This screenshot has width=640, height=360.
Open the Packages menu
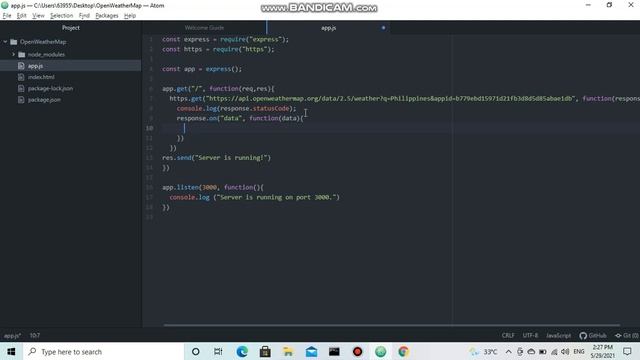point(107,16)
